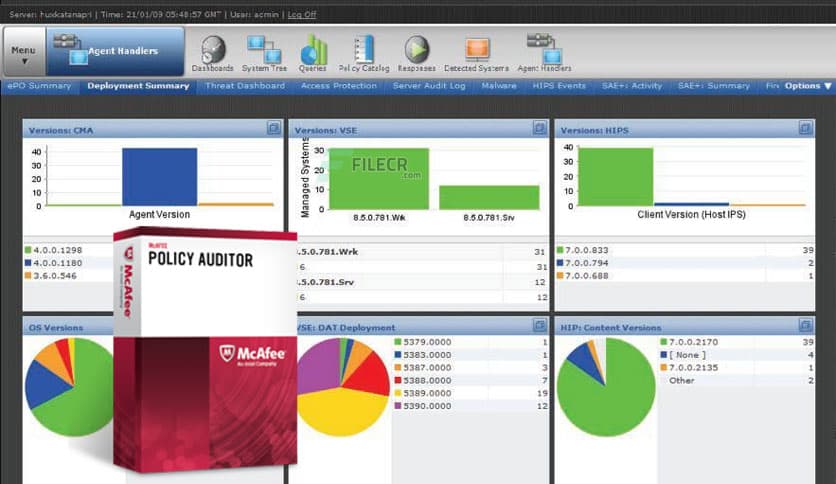This screenshot has width=836, height=484.
Task: Maximize the Versions: HIPS panel
Action: pos(805,128)
